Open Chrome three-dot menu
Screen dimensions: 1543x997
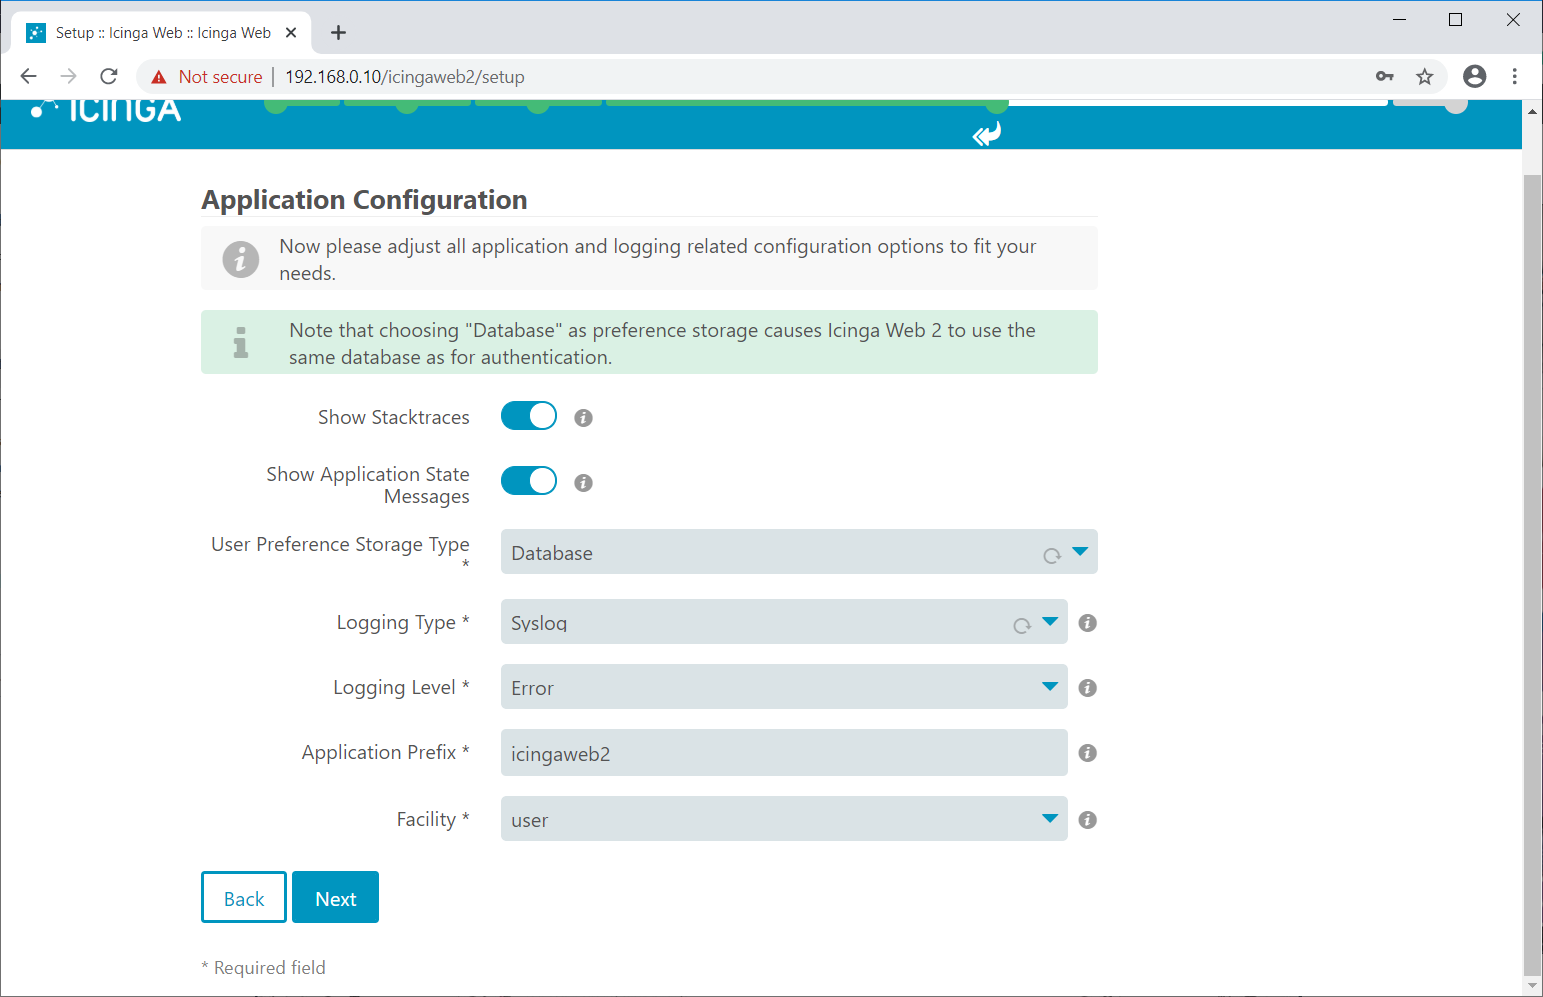[x=1515, y=76]
